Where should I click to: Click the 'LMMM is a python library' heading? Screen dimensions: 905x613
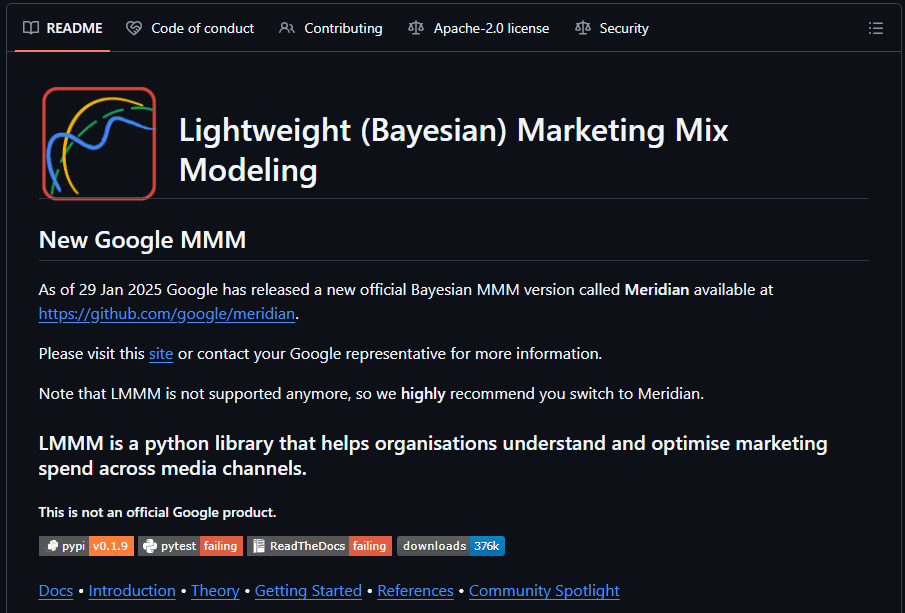point(433,455)
